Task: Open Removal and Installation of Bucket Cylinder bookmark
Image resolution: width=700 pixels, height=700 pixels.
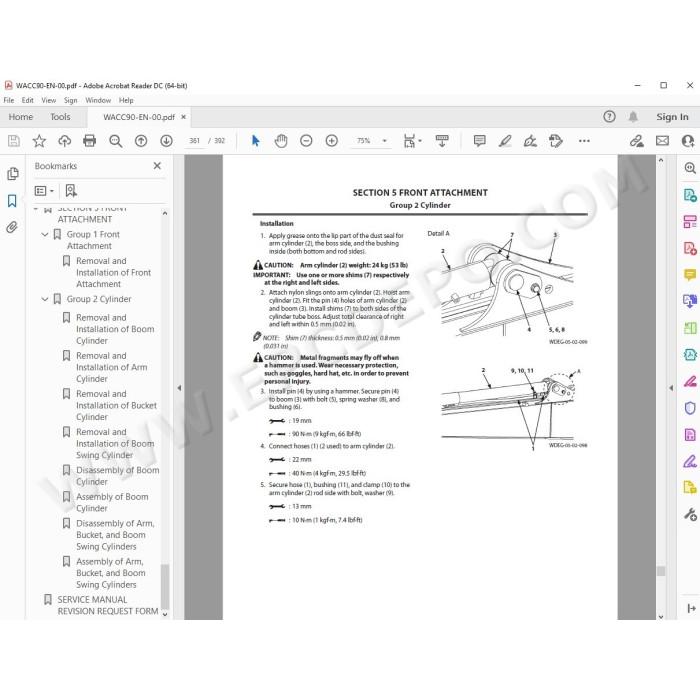Action: coord(116,405)
